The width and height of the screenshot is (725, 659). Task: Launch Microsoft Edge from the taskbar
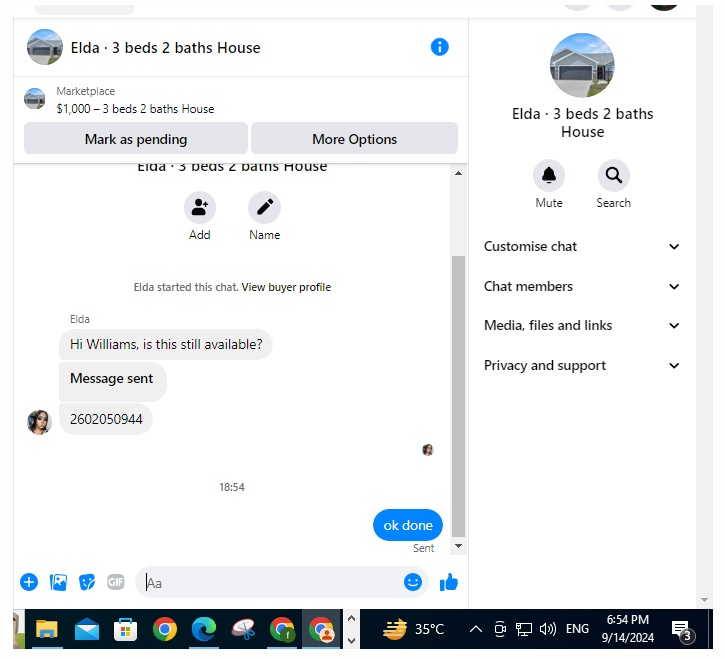(x=204, y=629)
